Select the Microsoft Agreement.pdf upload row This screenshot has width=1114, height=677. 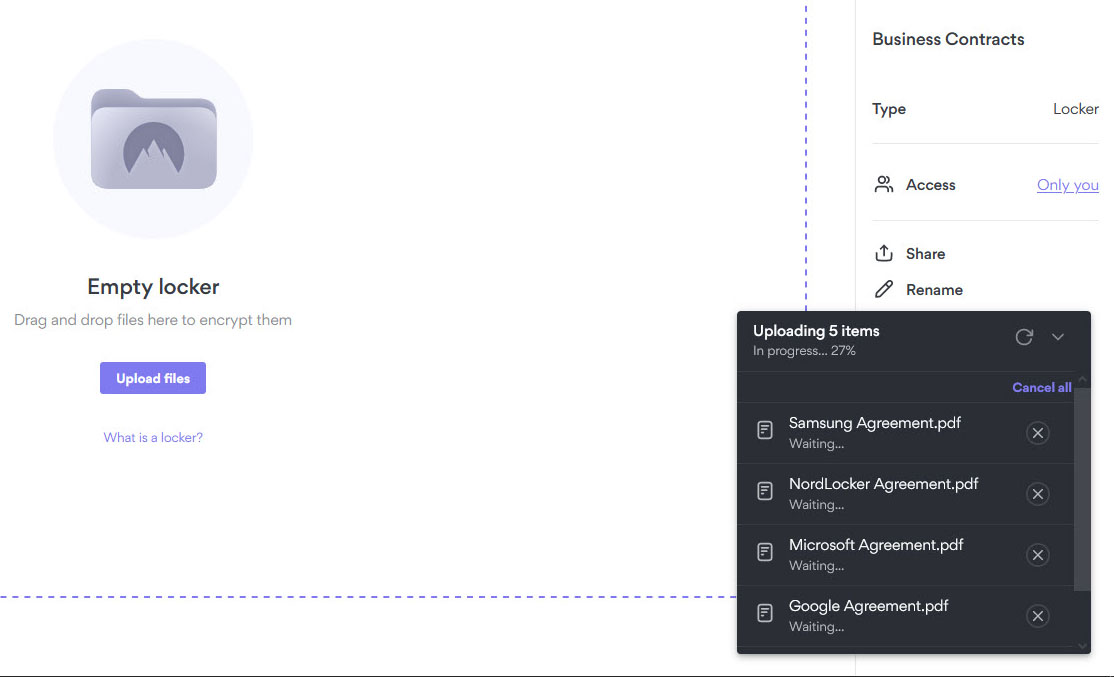coord(880,555)
